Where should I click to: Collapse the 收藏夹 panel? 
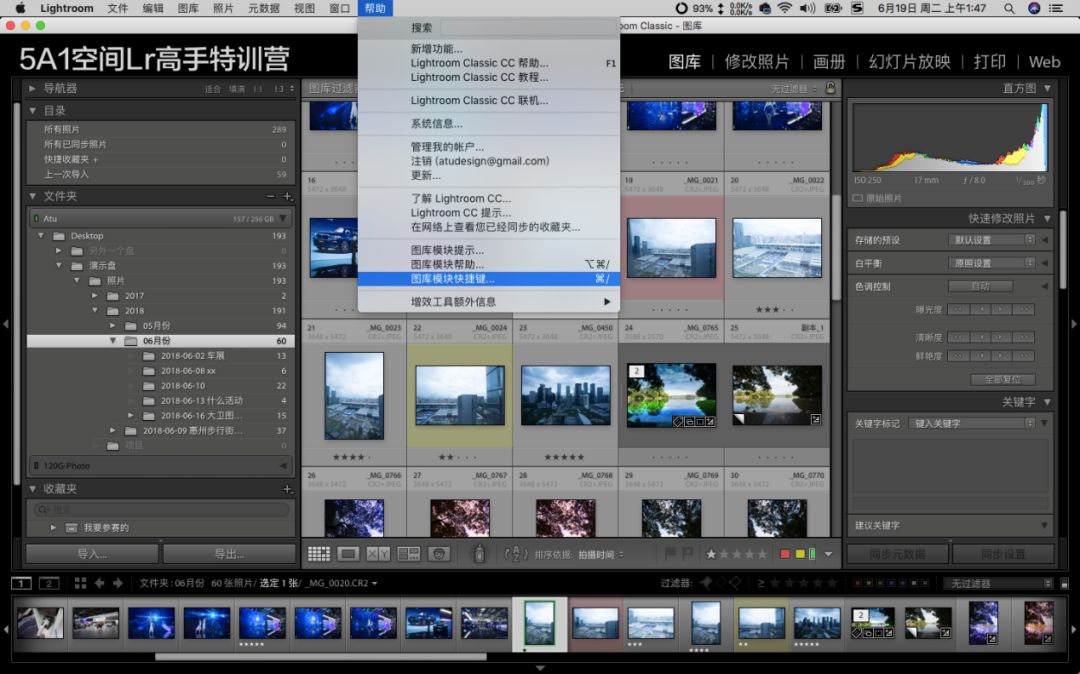(x=32, y=489)
